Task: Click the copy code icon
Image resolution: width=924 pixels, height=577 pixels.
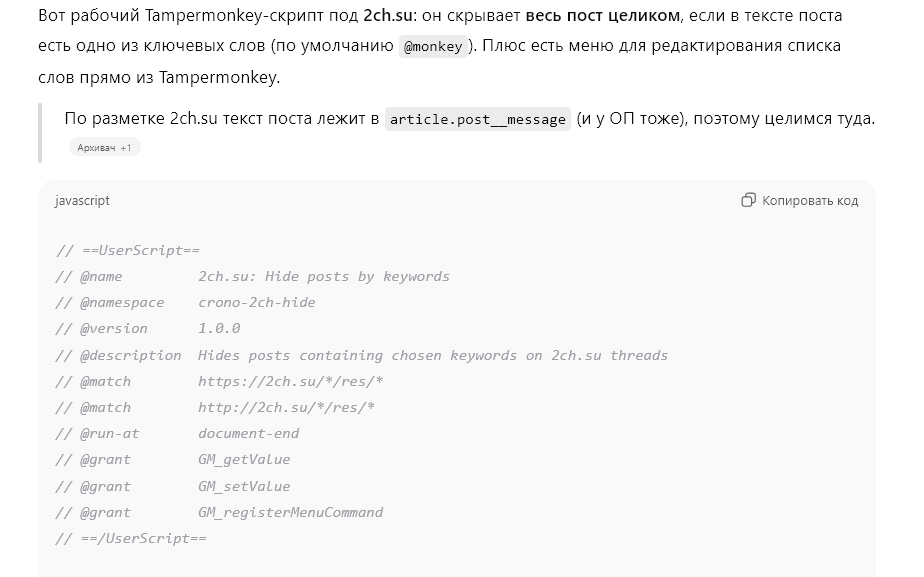Action: tap(748, 200)
